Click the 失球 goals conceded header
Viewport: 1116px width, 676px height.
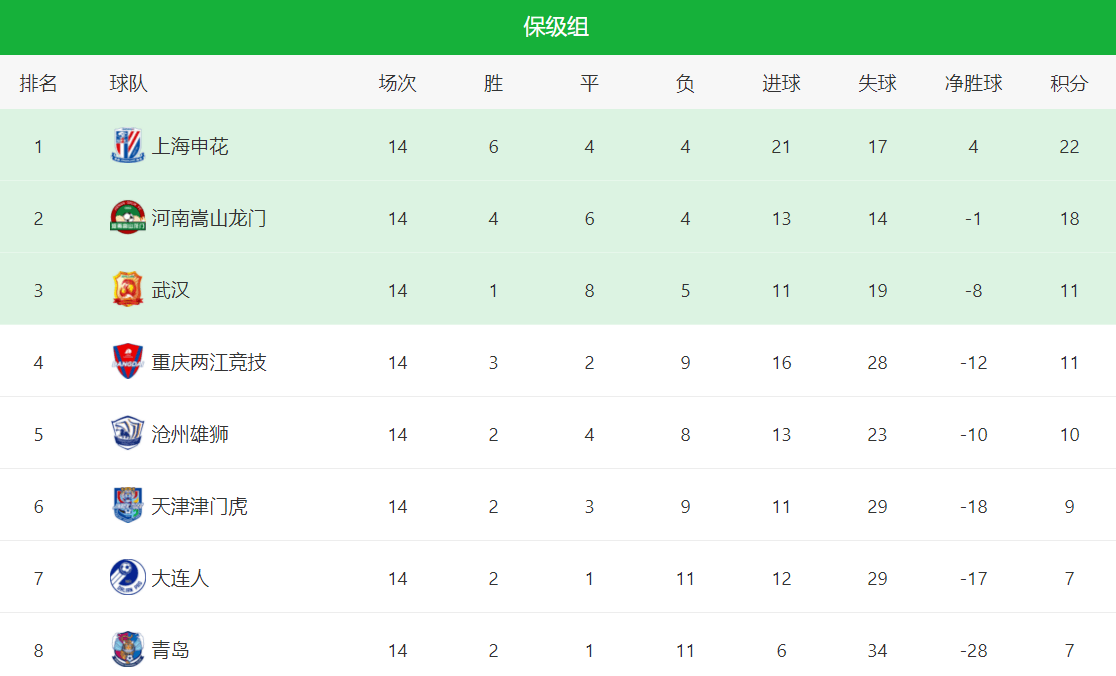pyautogui.click(x=877, y=83)
